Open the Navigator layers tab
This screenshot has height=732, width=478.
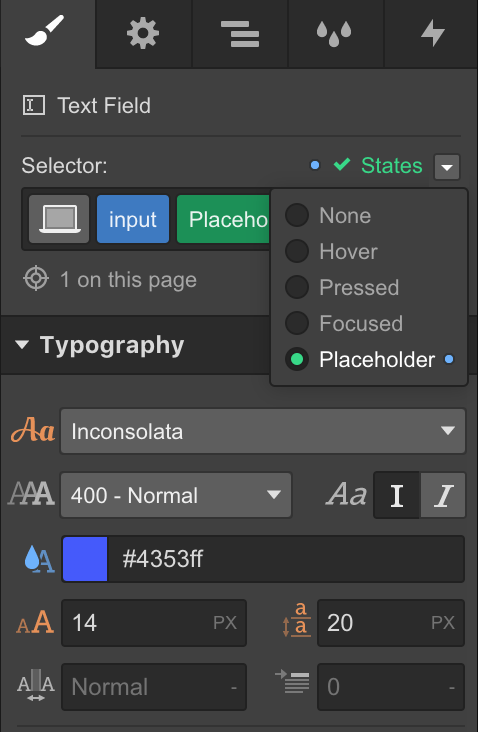pos(240,34)
